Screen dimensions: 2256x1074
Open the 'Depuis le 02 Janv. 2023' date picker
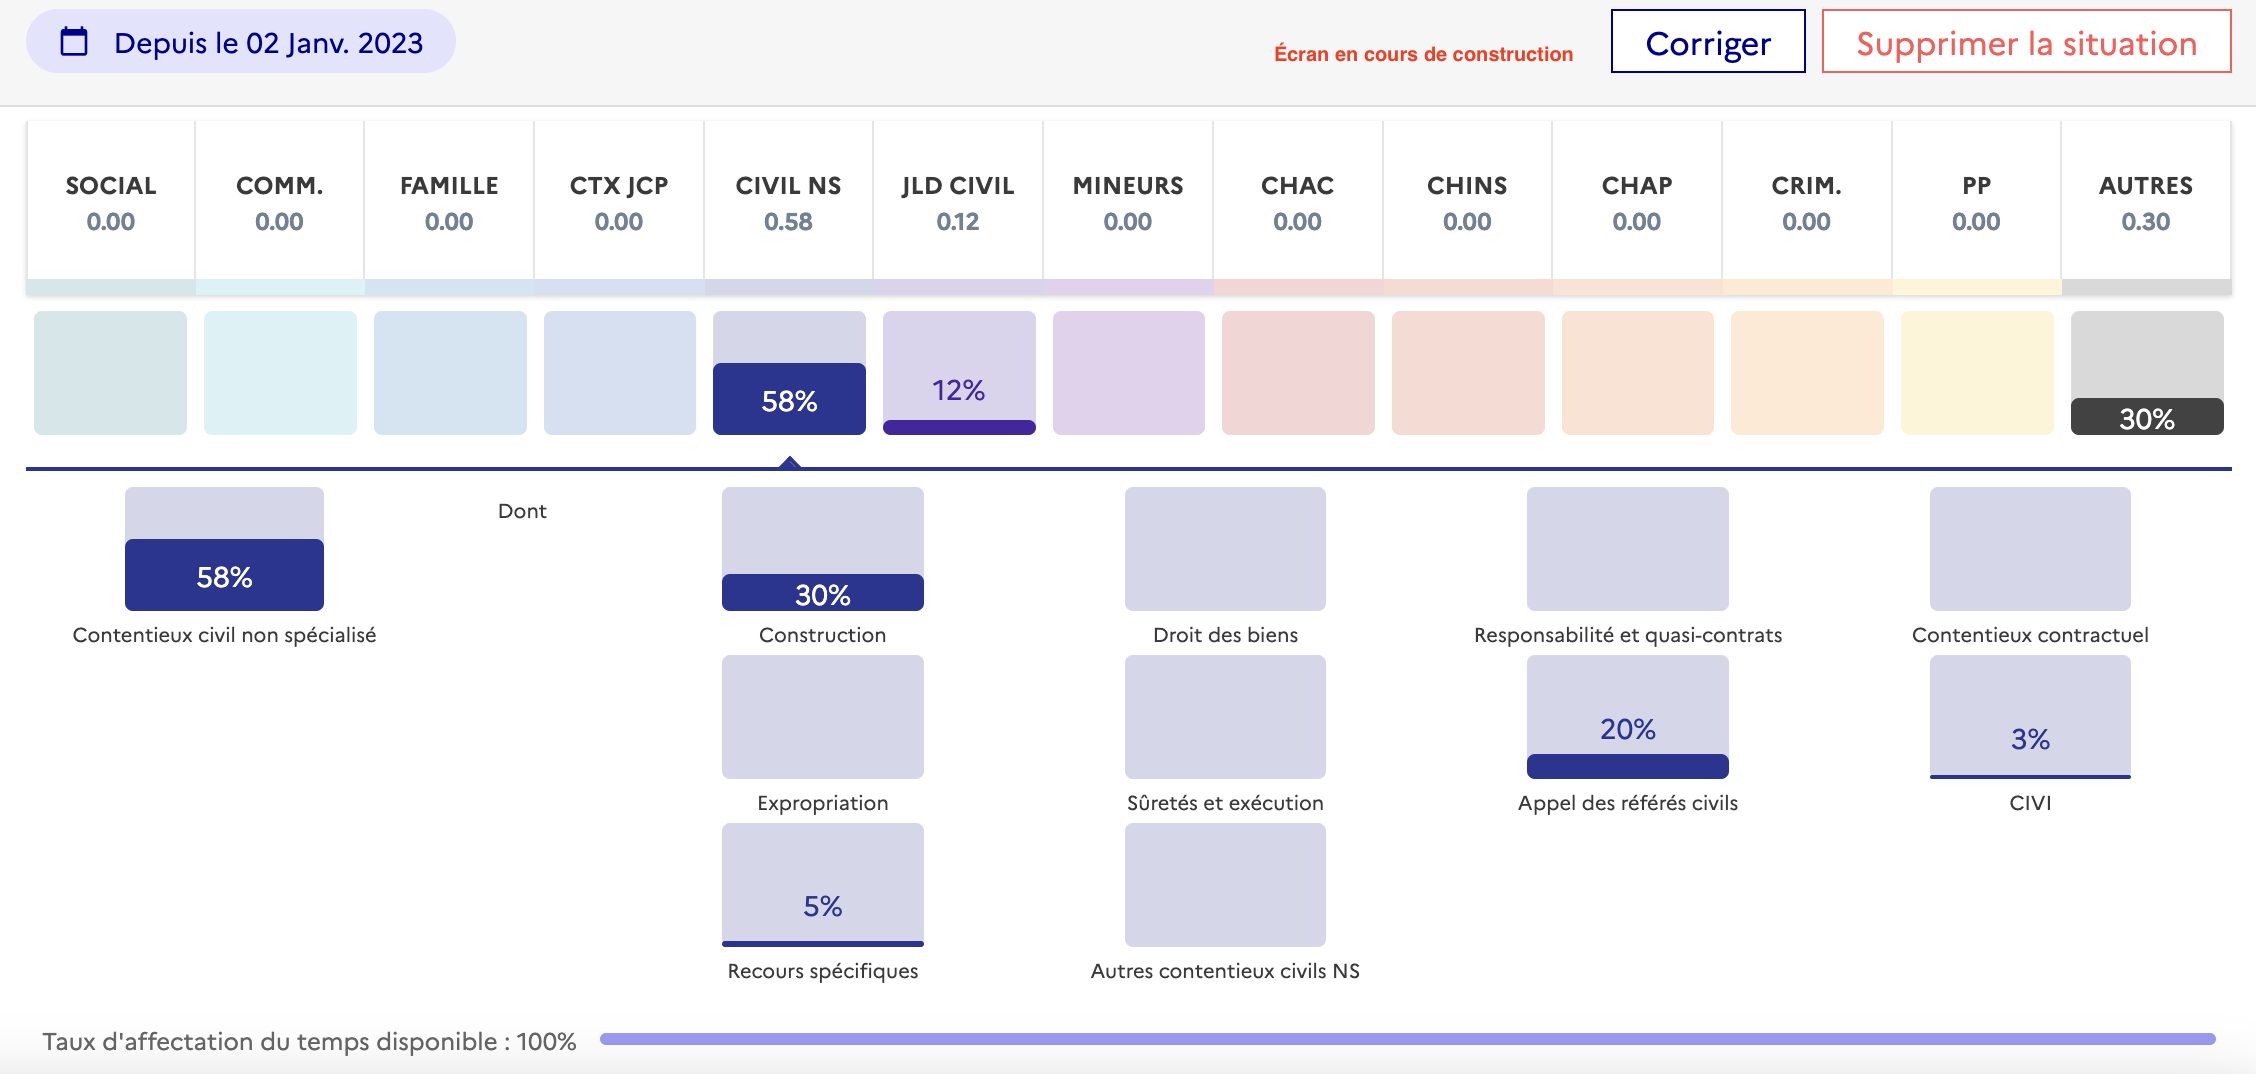tap(268, 43)
